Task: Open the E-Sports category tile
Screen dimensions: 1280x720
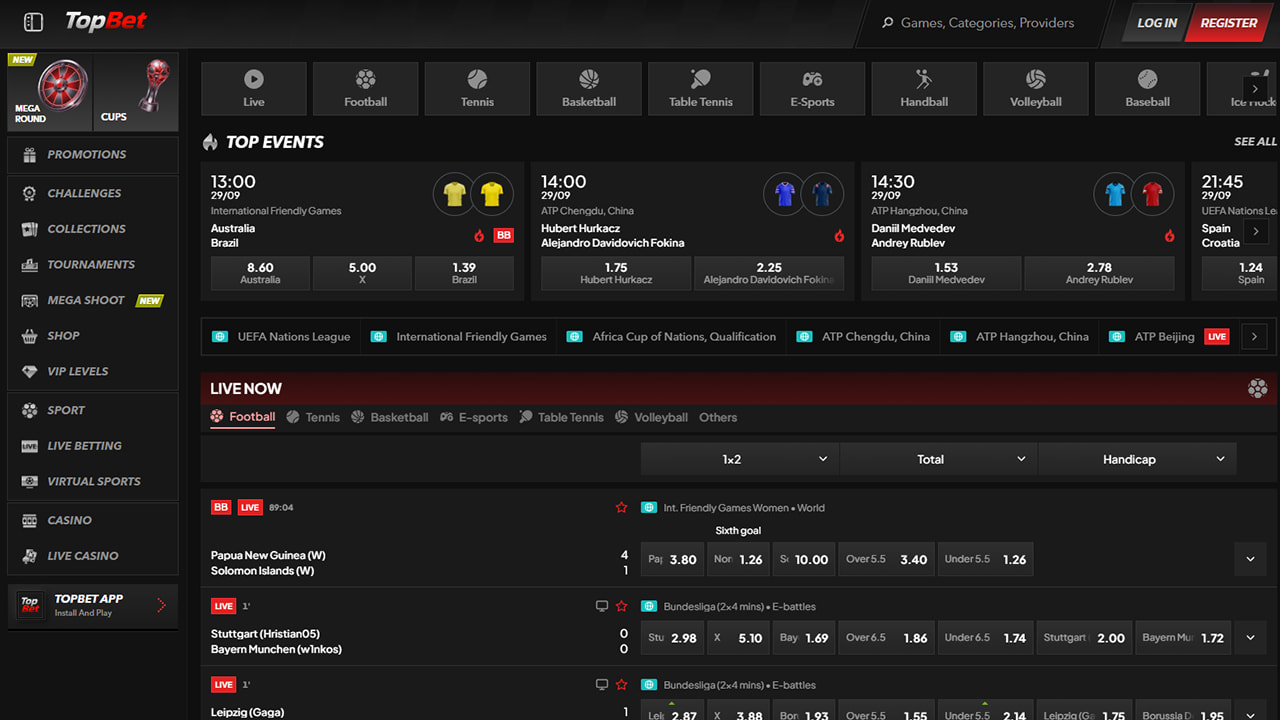Action: pos(812,89)
